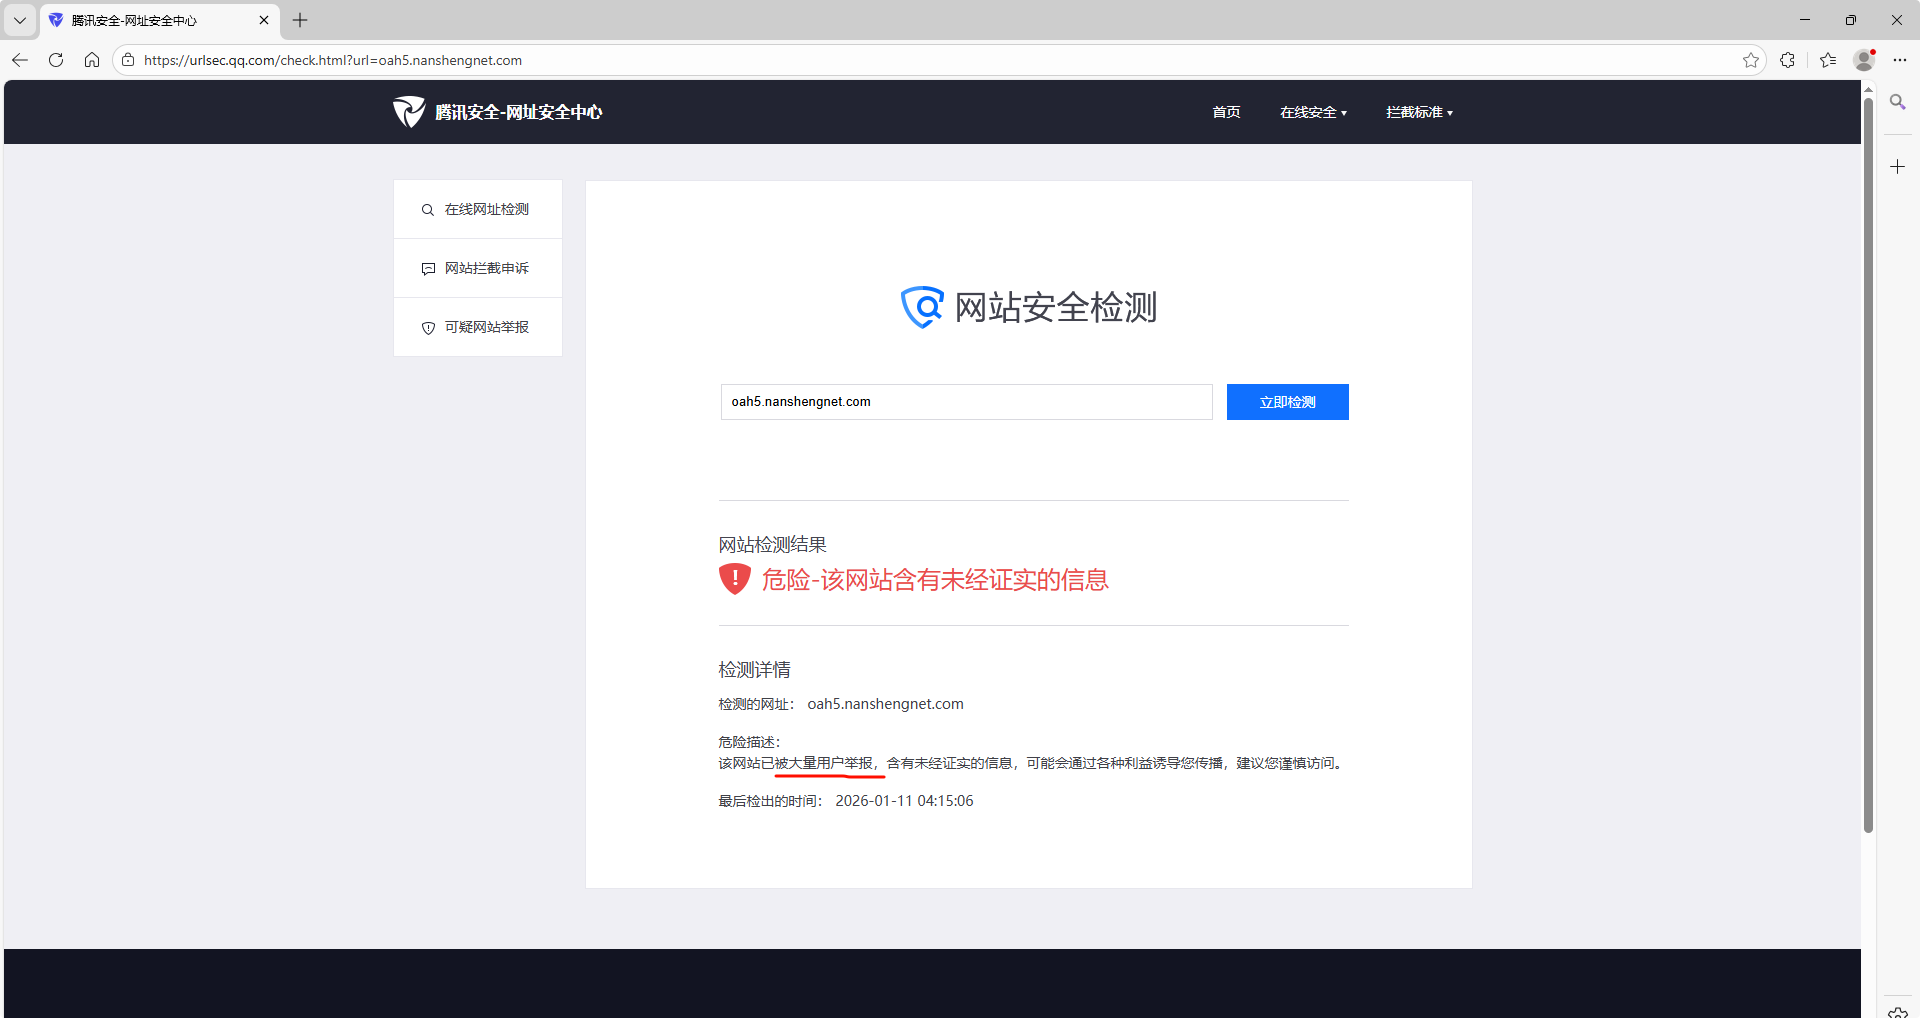The width and height of the screenshot is (1920, 1018).
Task: Expand the 拦截标准 dropdown menu
Action: (x=1419, y=112)
